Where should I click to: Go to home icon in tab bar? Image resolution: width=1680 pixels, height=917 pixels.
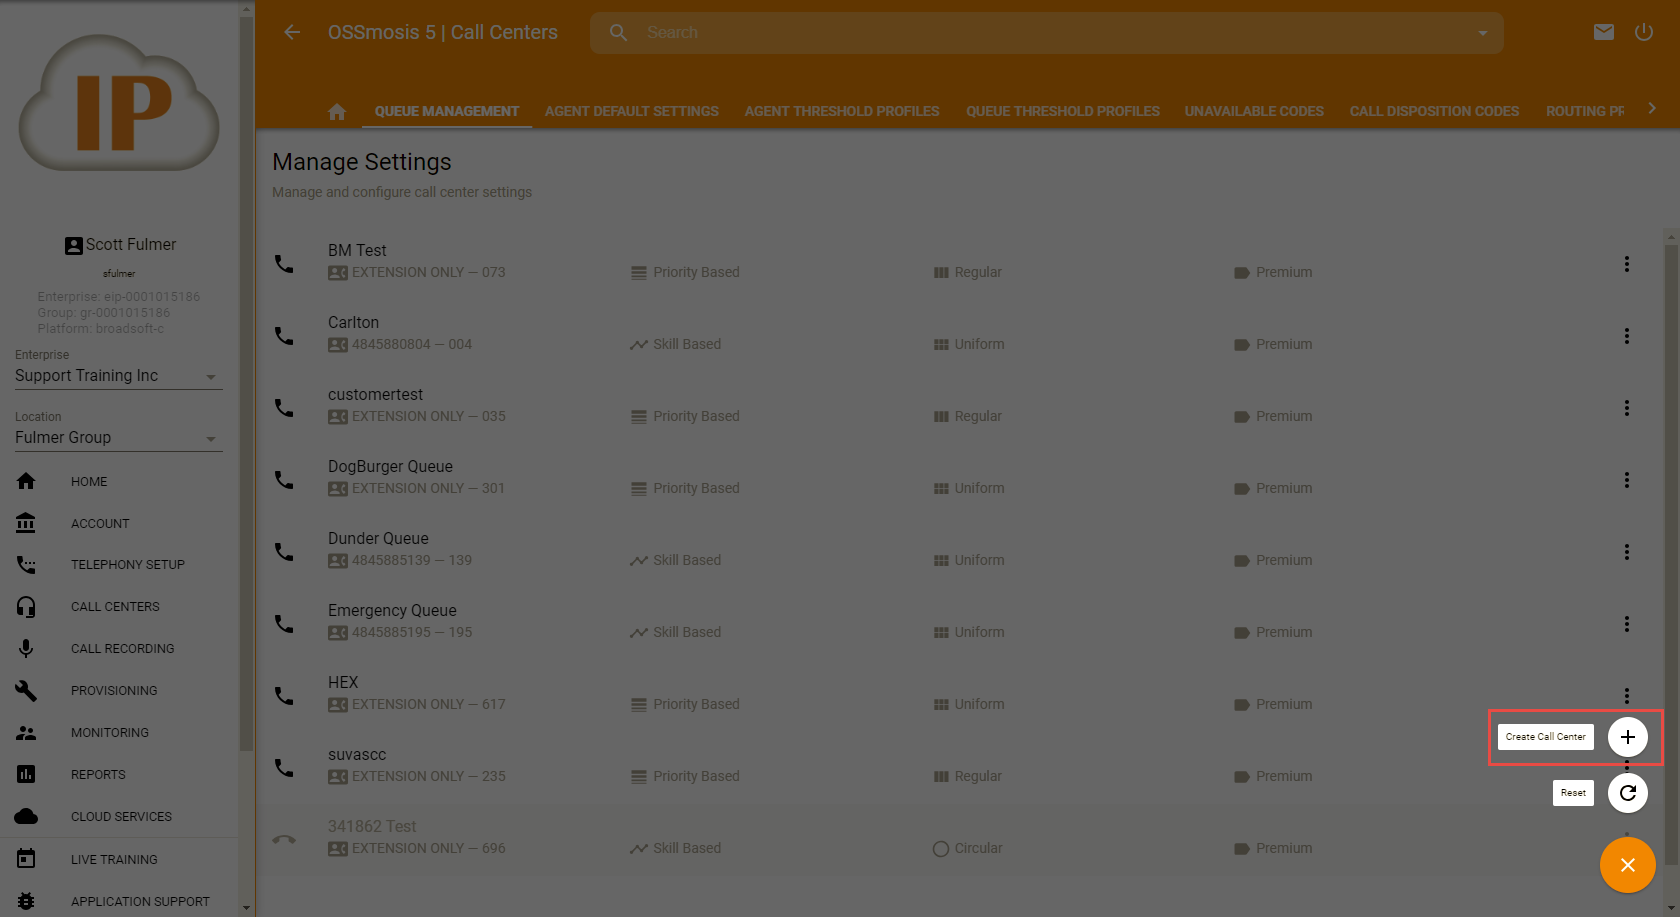tap(337, 111)
